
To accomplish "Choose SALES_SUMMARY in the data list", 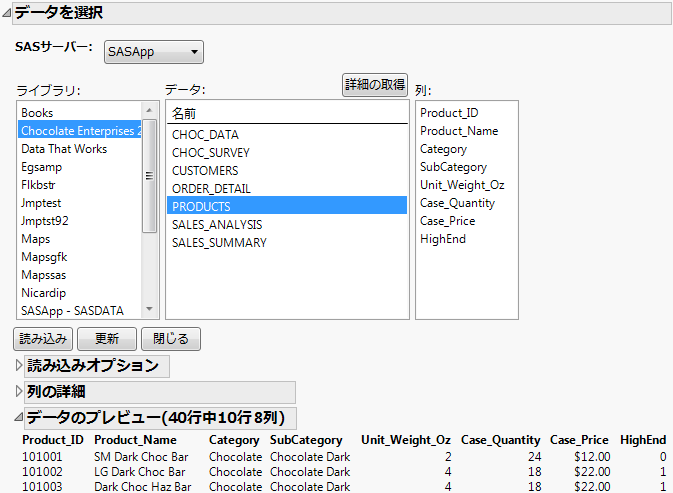I will (x=219, y=243).
